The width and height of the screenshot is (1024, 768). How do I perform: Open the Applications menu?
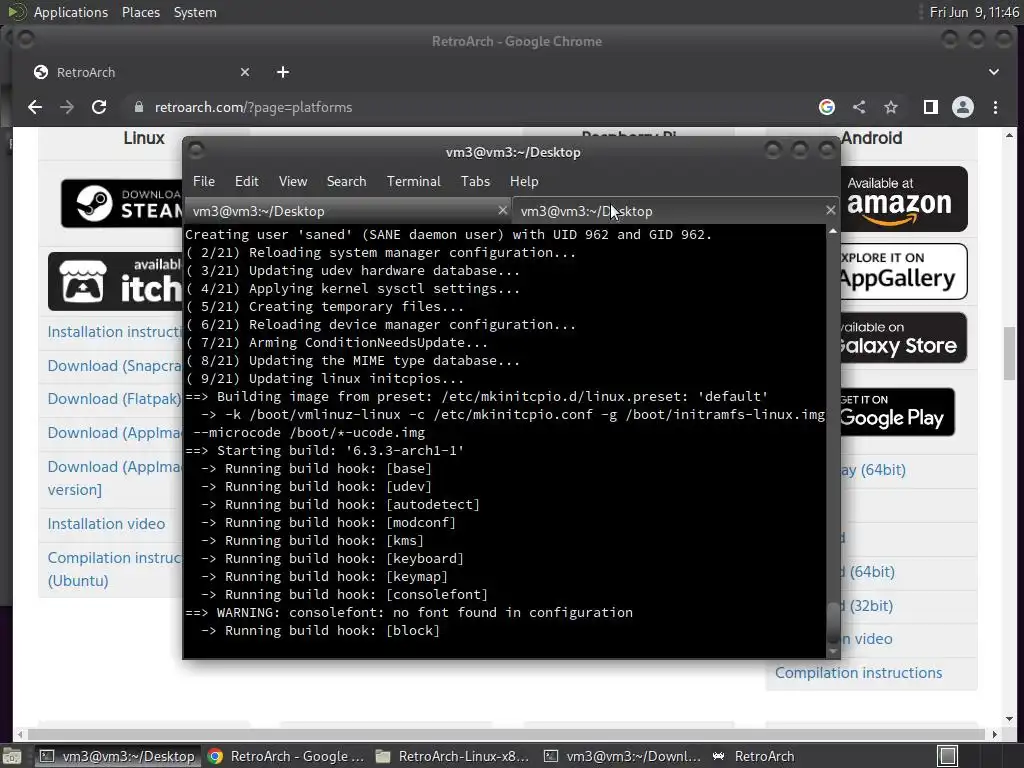[71, 12]
